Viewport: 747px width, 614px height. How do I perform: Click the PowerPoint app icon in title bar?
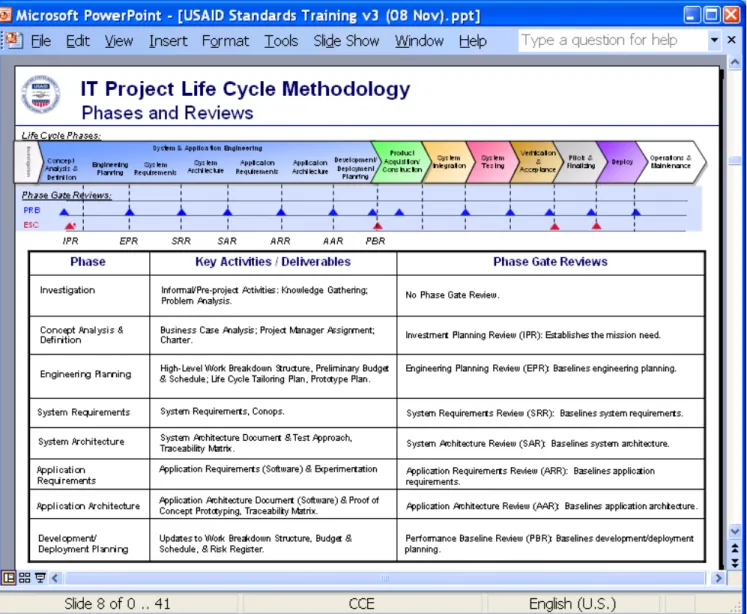click(x=5, y=15)
